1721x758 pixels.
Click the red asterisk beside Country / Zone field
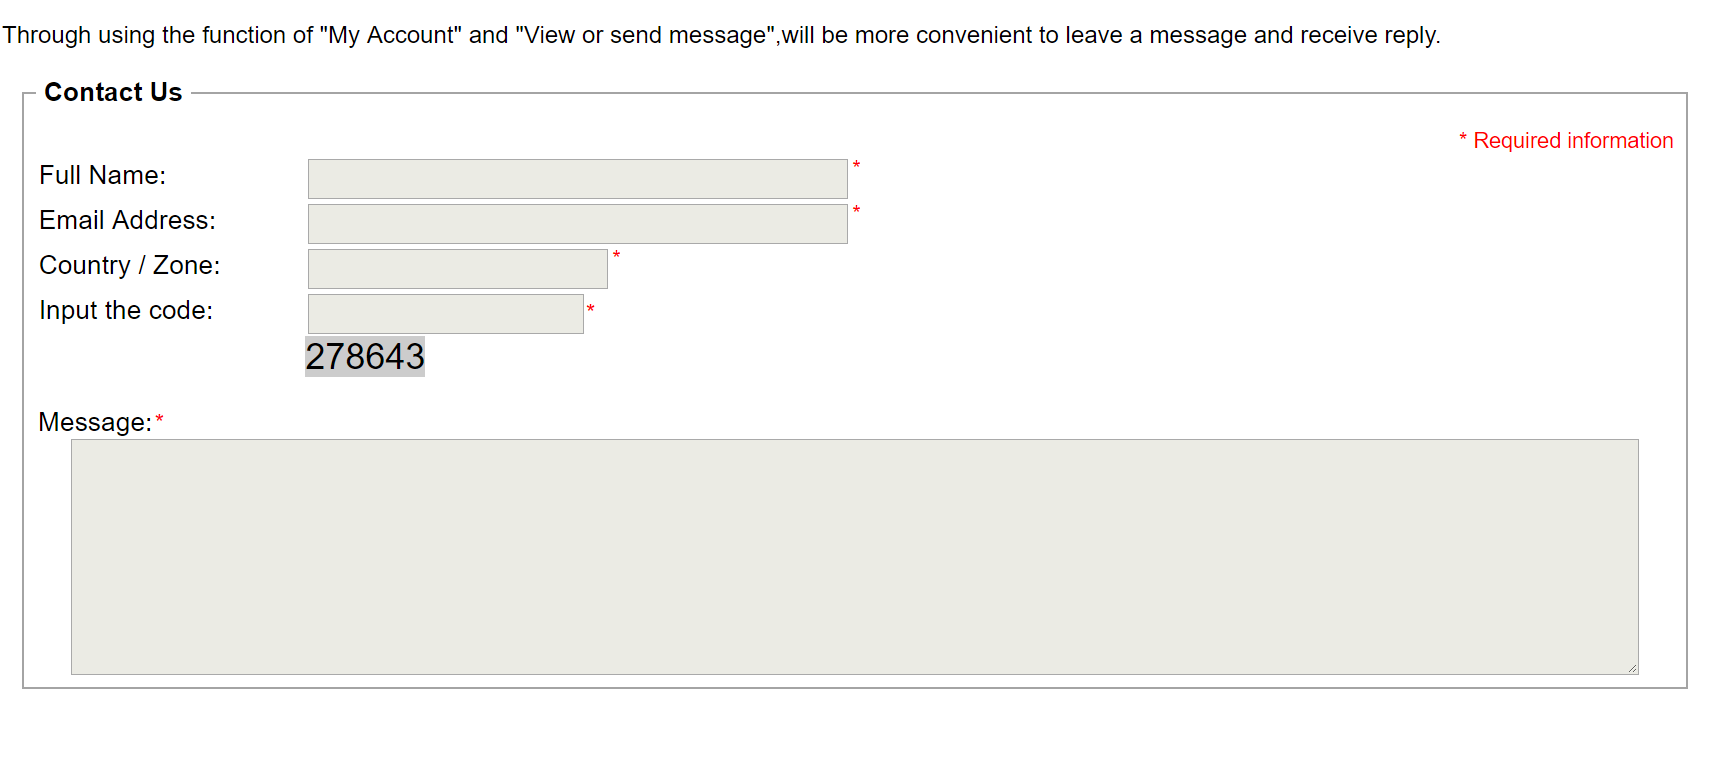point(616,256)
